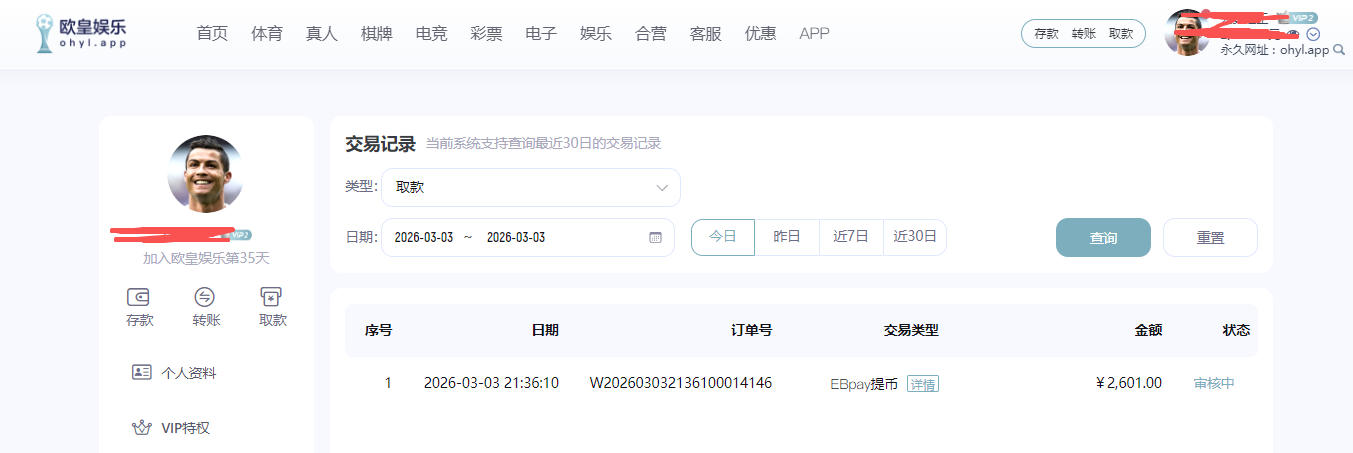Select the 近7日 date range option
Image resolution: width=1353 pixels, height=453 pixels.
coord(851,237)
